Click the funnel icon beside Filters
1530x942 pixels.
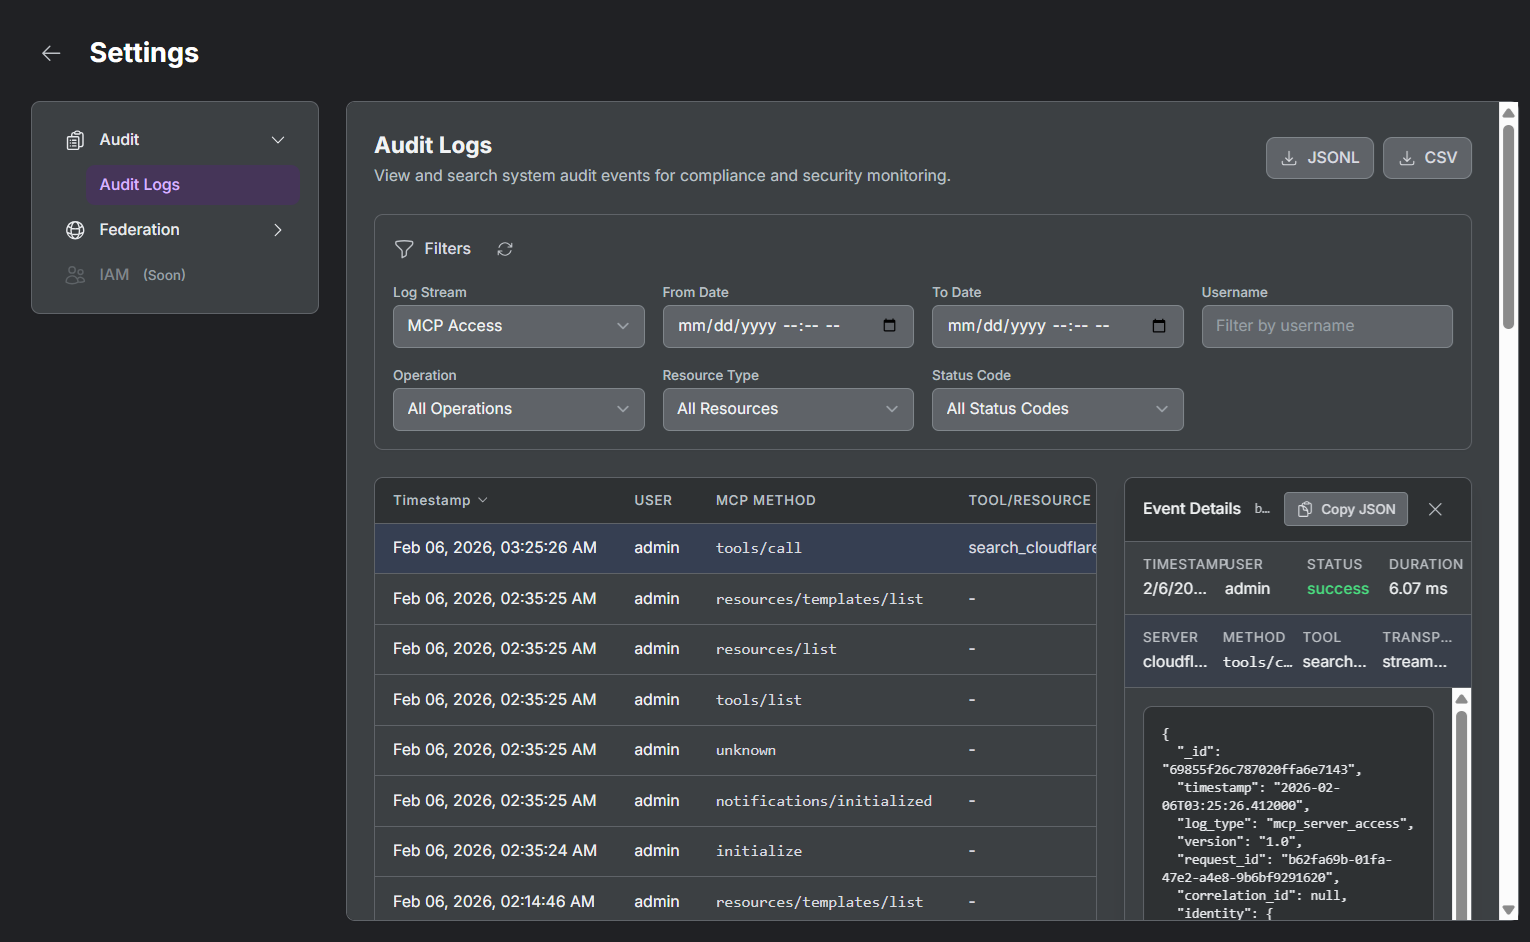404,248
